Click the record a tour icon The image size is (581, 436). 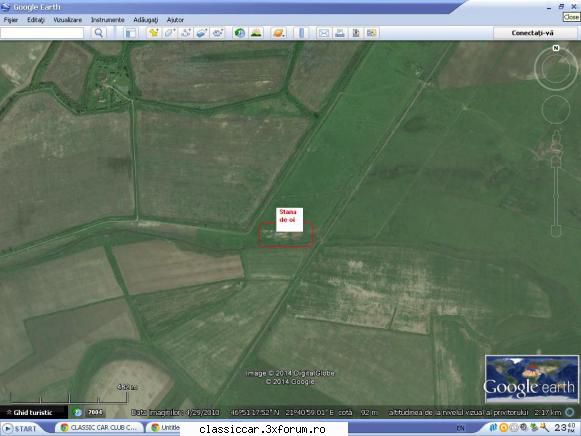tap(218, 33)
